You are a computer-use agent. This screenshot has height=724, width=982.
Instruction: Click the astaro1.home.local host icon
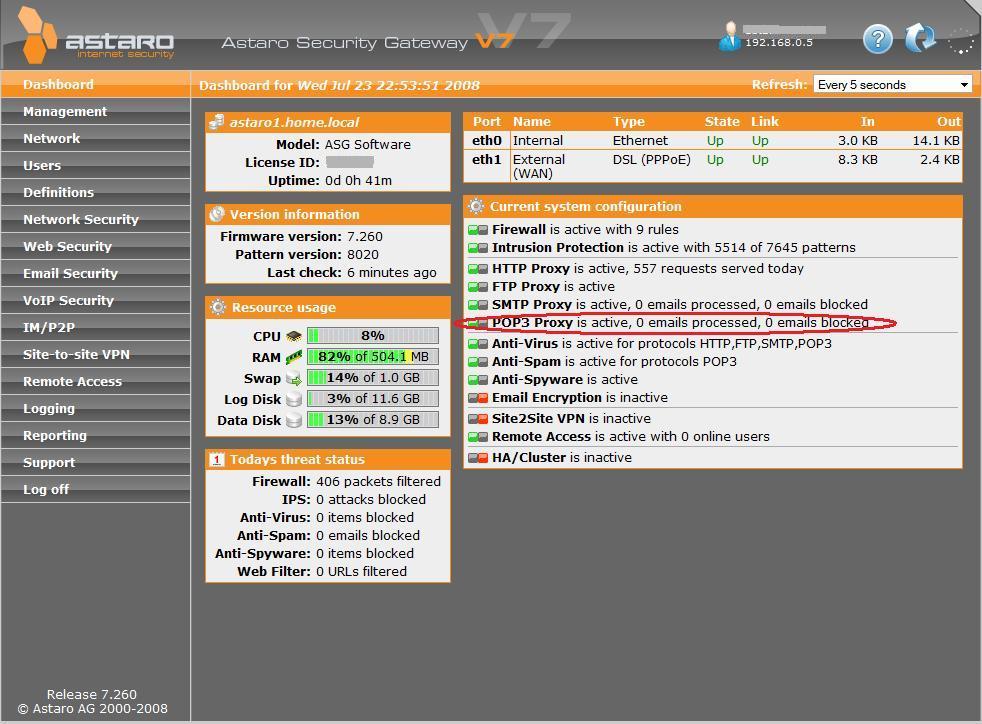click(x=217, y=122)
